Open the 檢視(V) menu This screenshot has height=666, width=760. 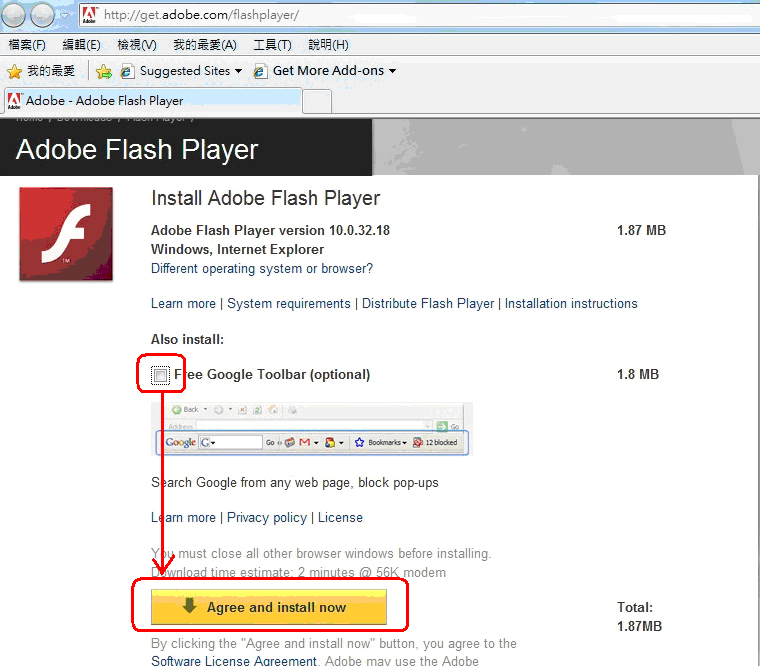137,45
